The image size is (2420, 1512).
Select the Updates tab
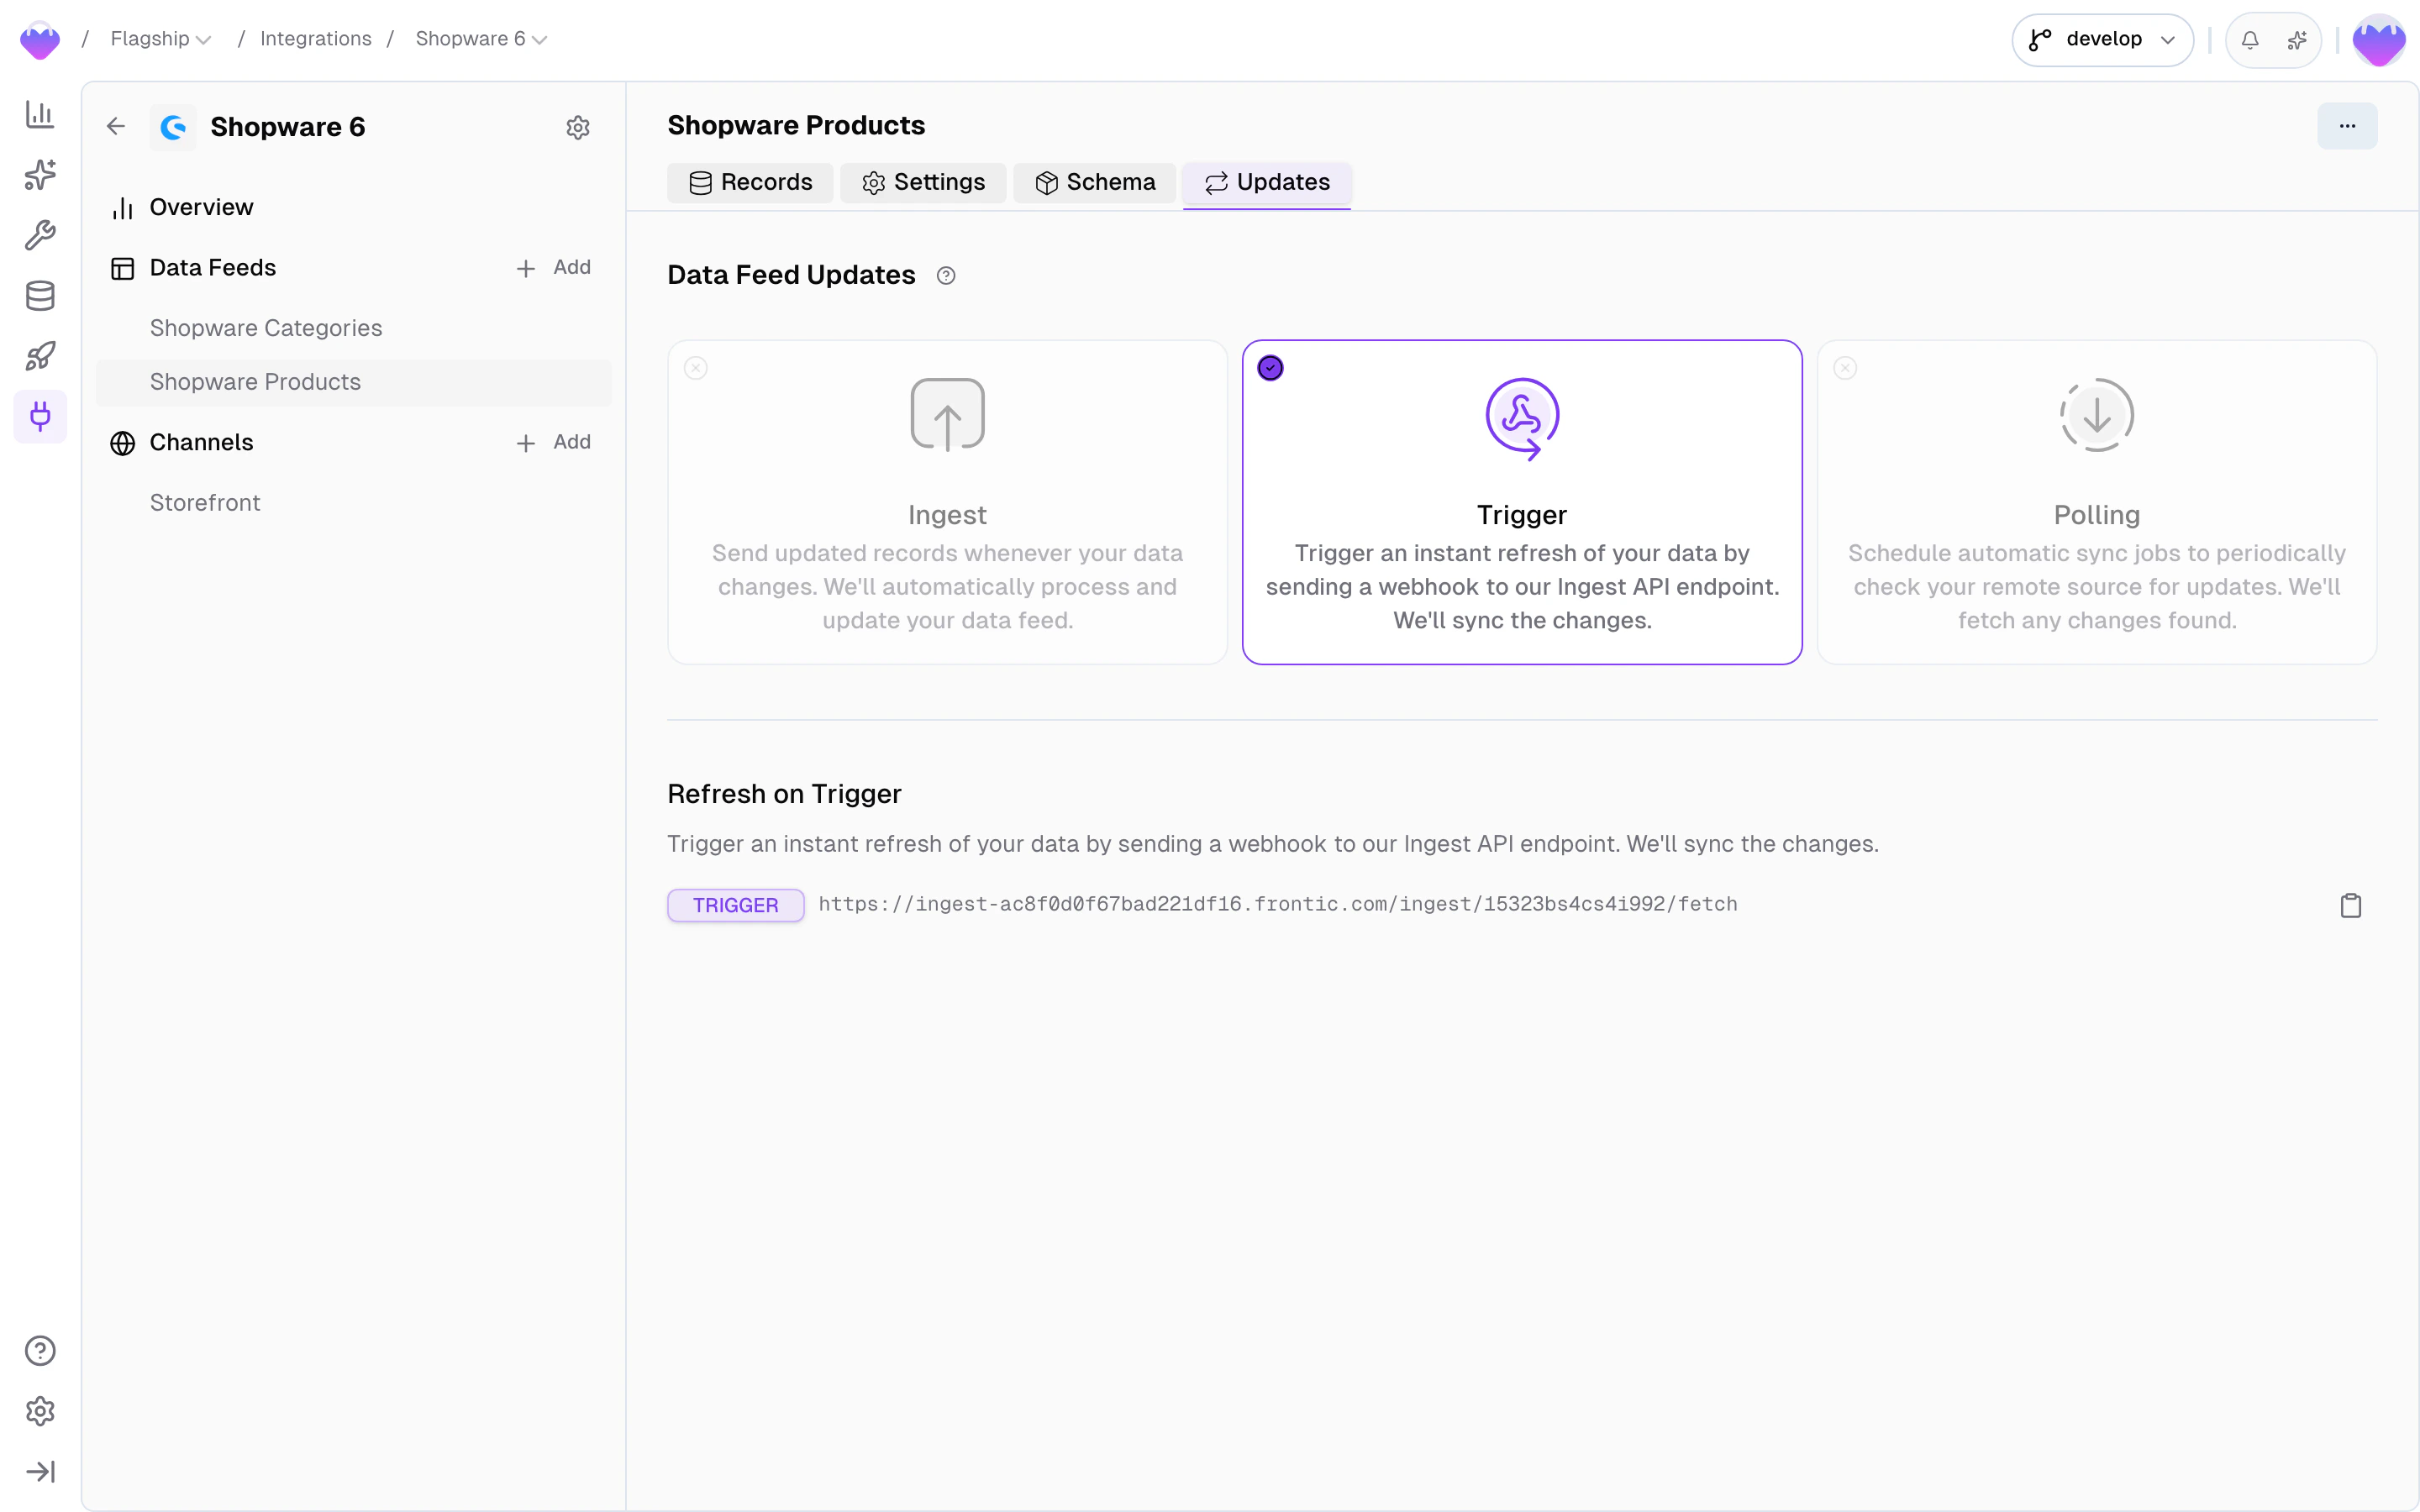click(1267, 183)
